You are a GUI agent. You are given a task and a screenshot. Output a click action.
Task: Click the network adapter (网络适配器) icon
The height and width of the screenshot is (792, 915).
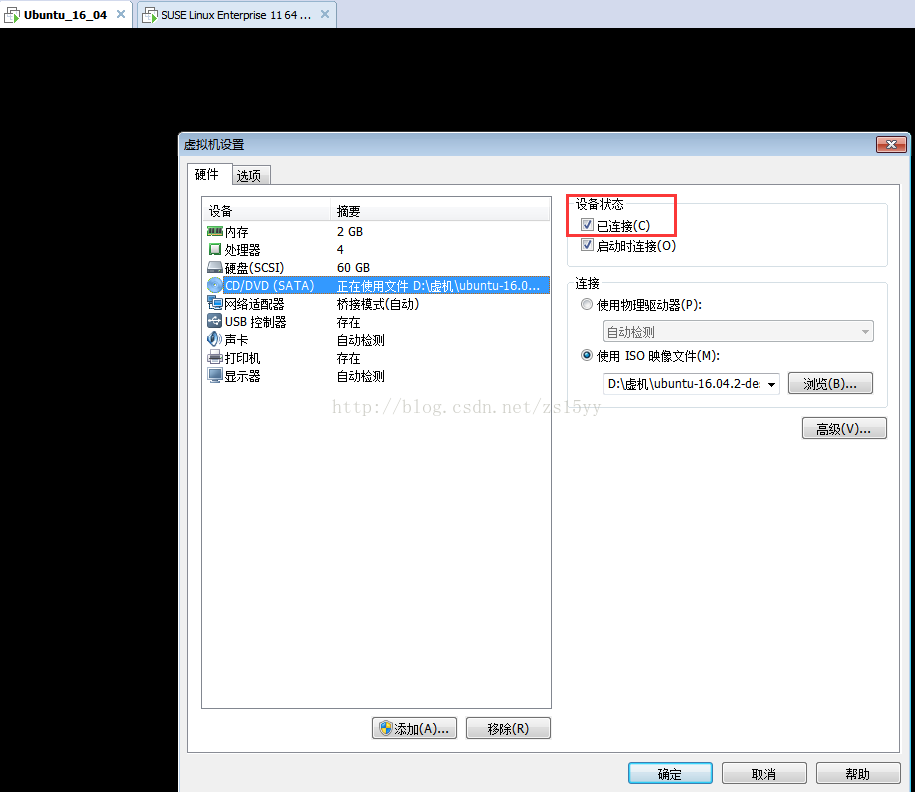tap(215, 303)
